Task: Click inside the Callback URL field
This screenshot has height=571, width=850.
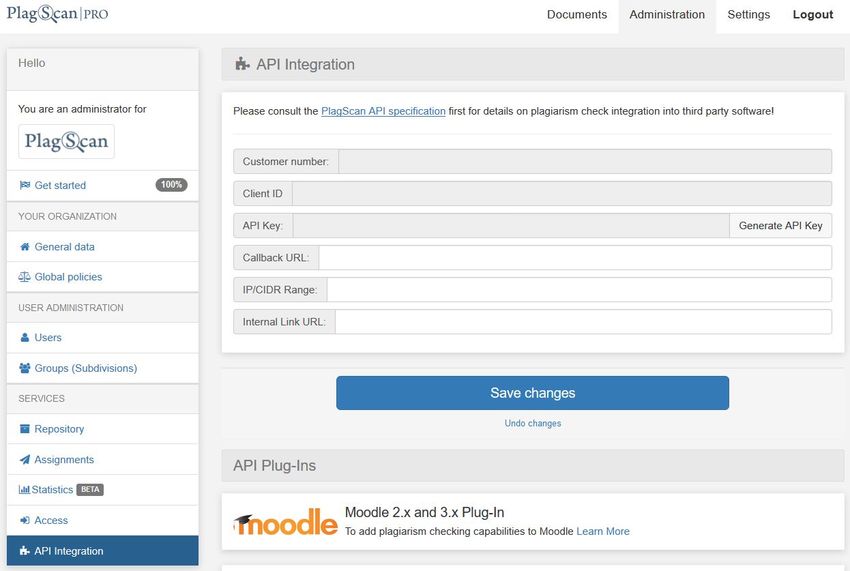Action: 575,258
